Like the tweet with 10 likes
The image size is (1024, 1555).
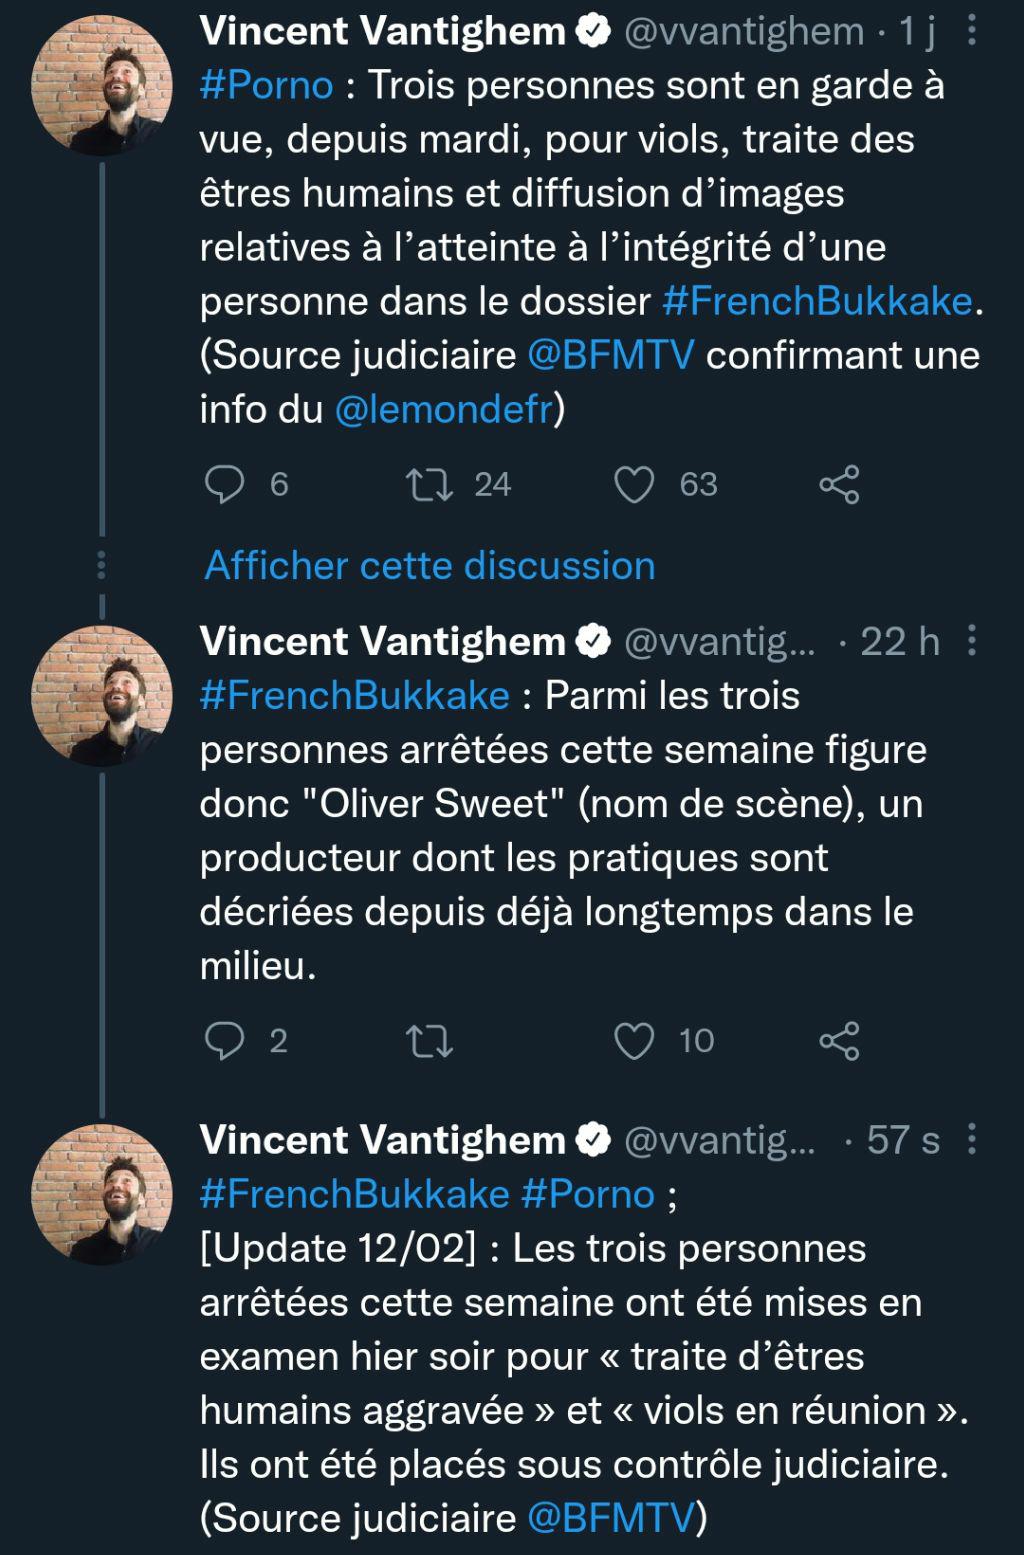point(634,1041)
